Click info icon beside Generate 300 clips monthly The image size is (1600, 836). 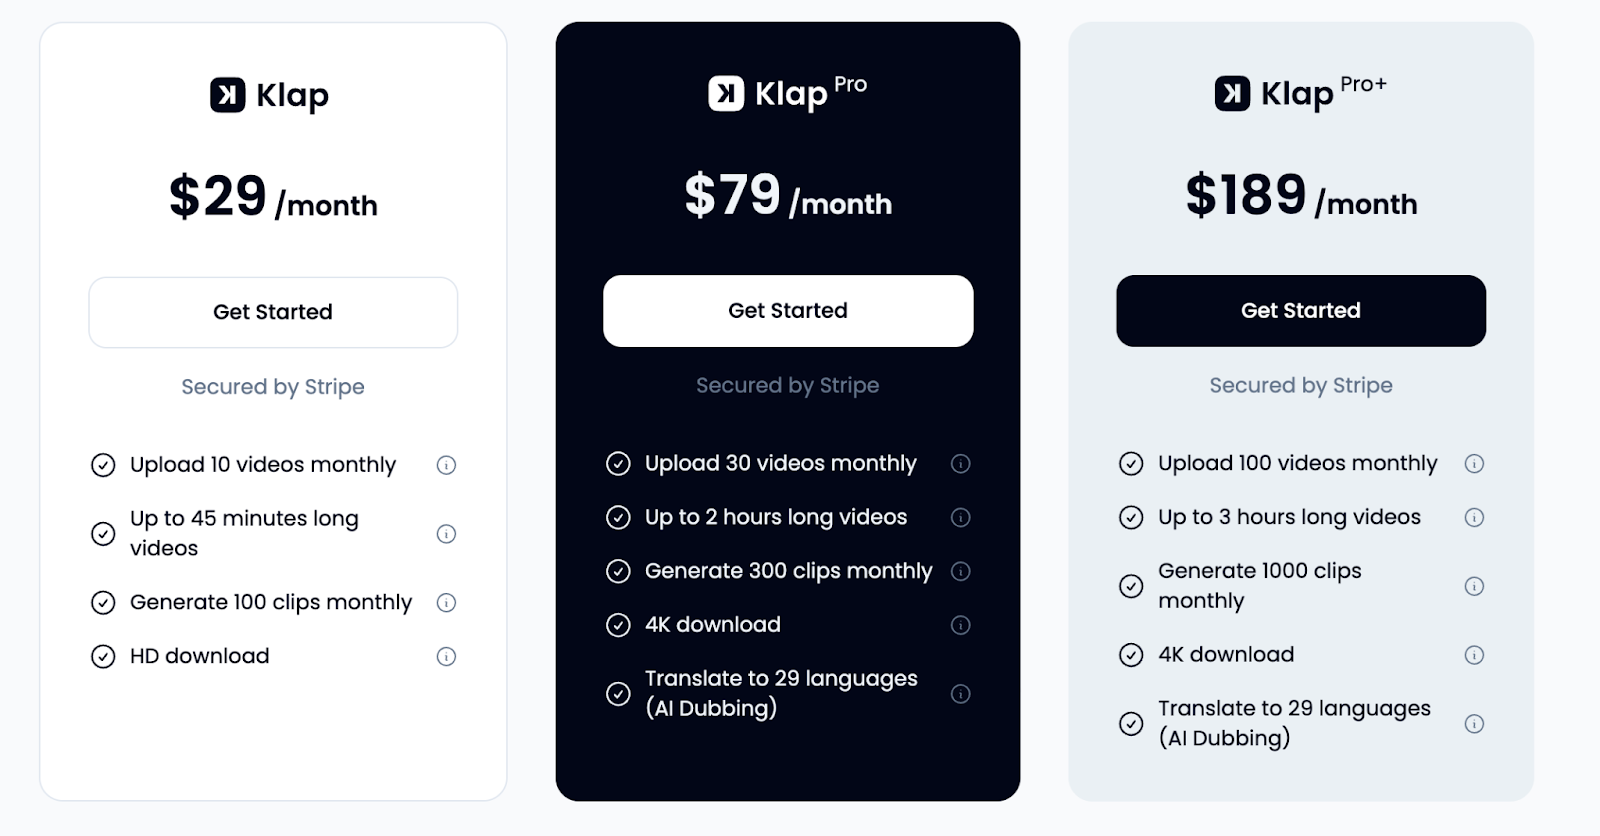[x=960, y=572]
